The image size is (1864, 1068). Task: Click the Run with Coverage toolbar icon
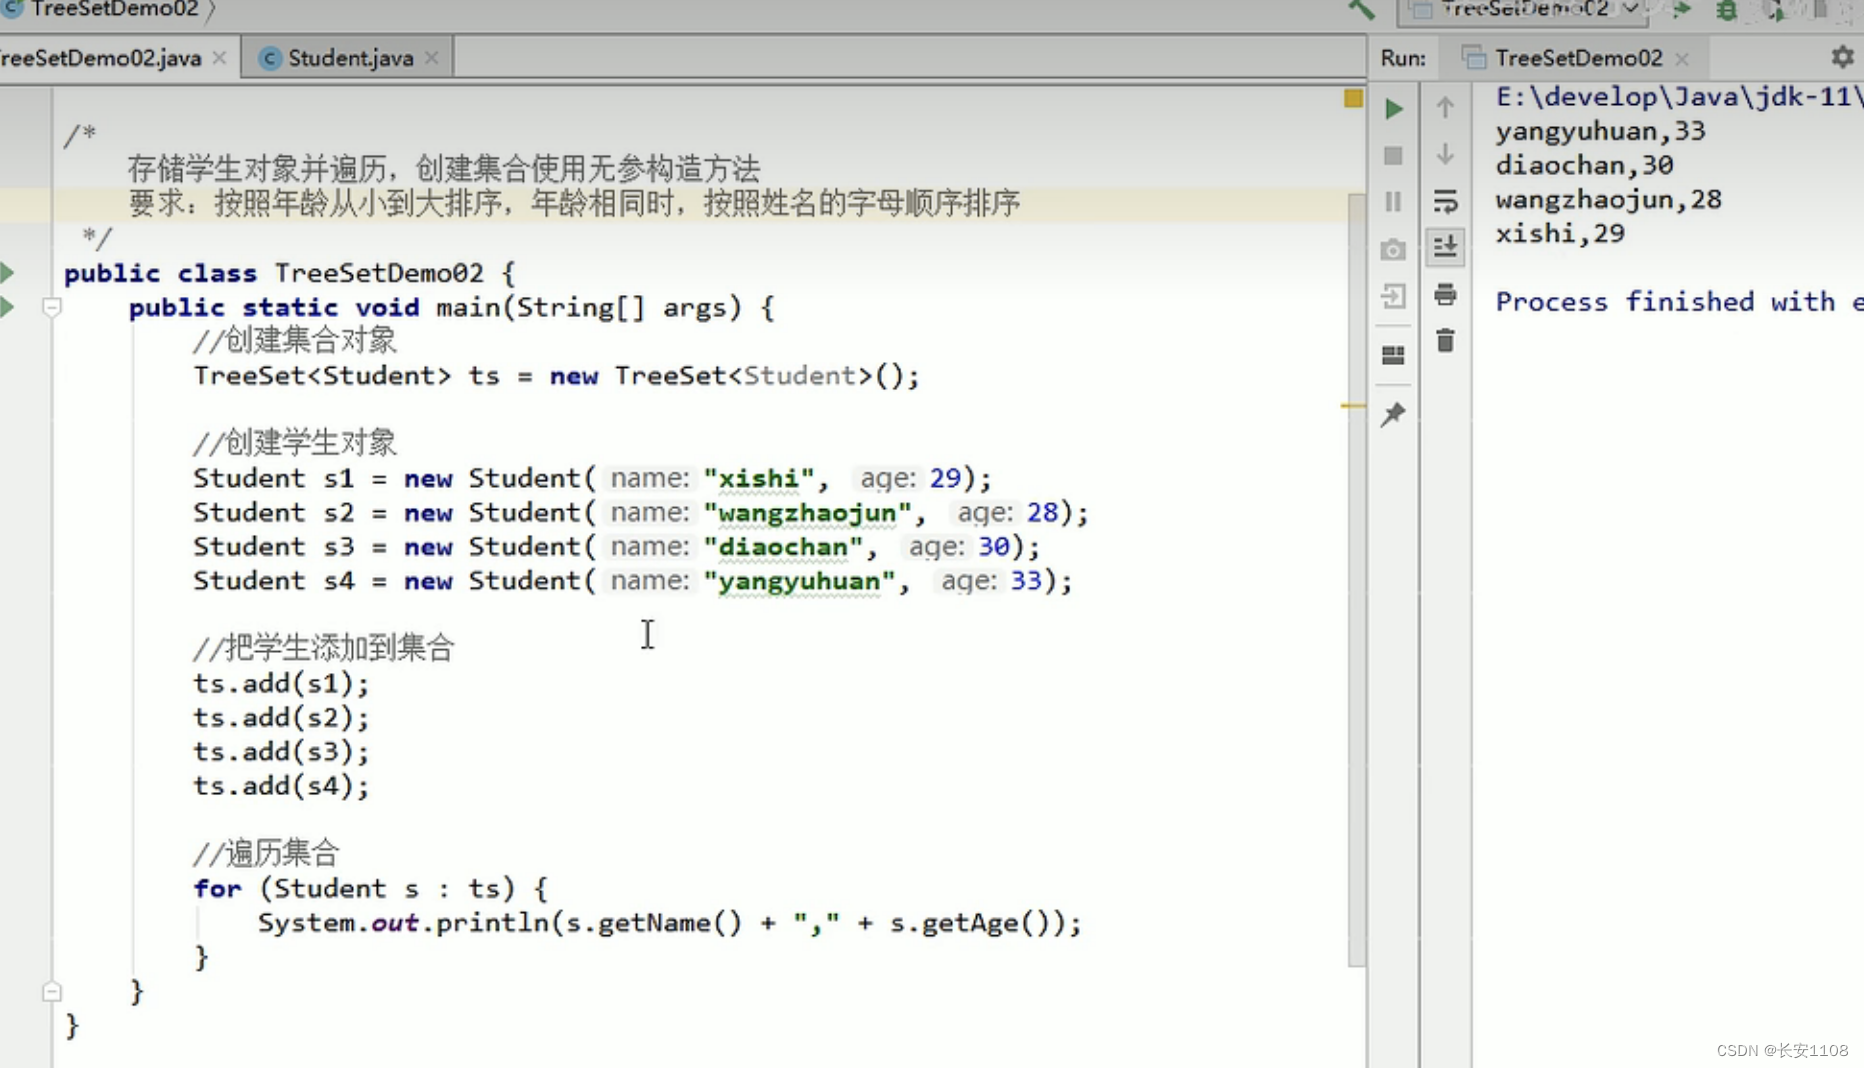pyautogui.click(x=1774, y=10)
